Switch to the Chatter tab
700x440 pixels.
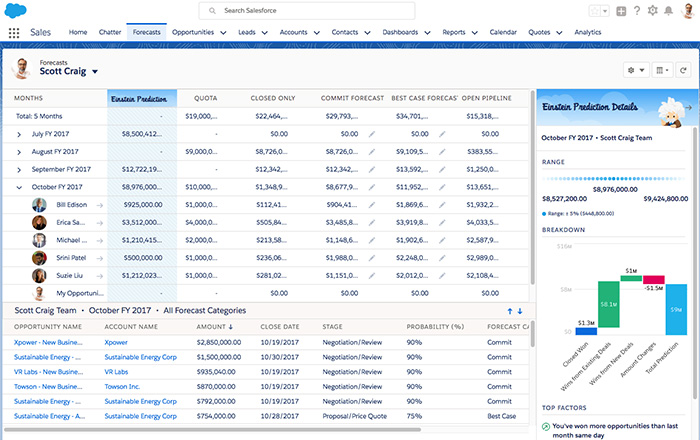point(110,32)
